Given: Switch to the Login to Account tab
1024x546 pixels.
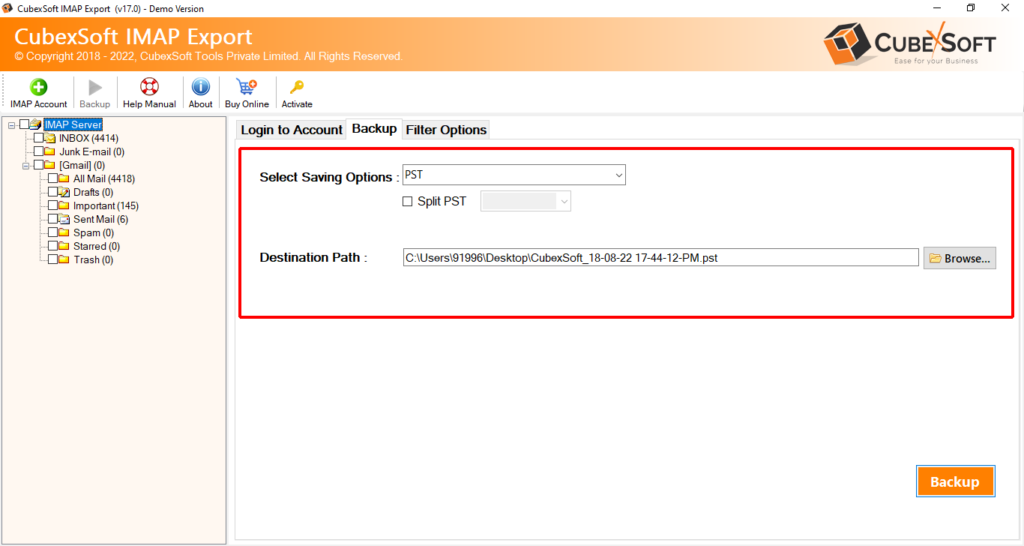Looking at the screenshot, I should (291, 130).
